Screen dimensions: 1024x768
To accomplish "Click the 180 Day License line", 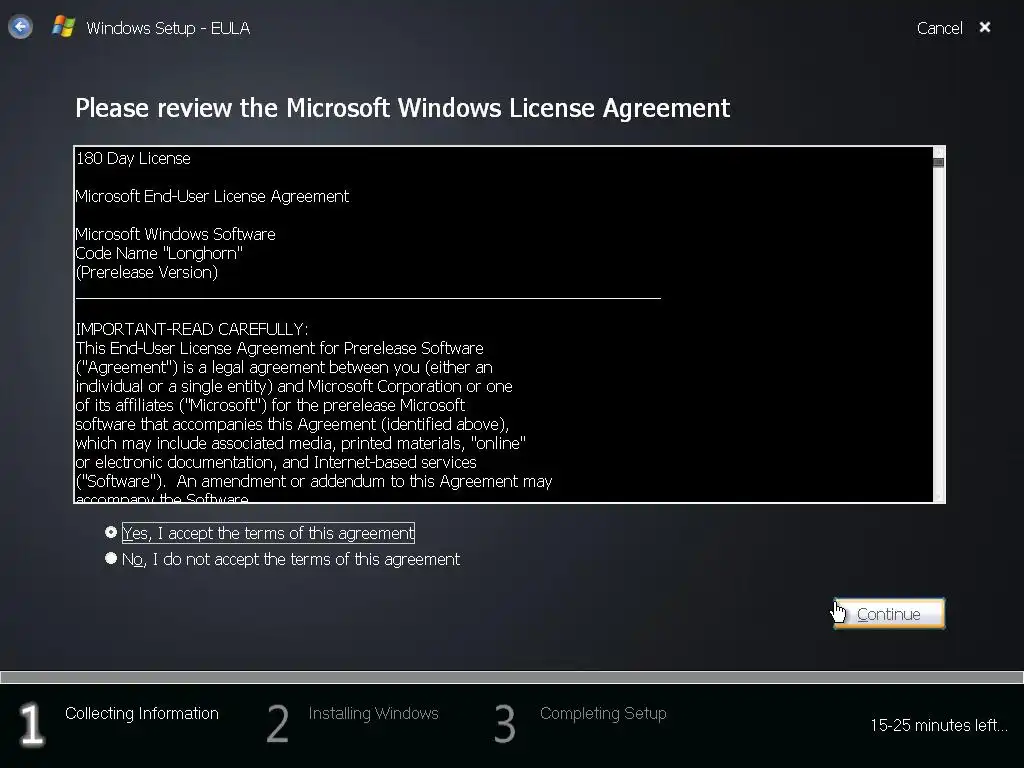I will pyautogui.click(x=133, y=159).
